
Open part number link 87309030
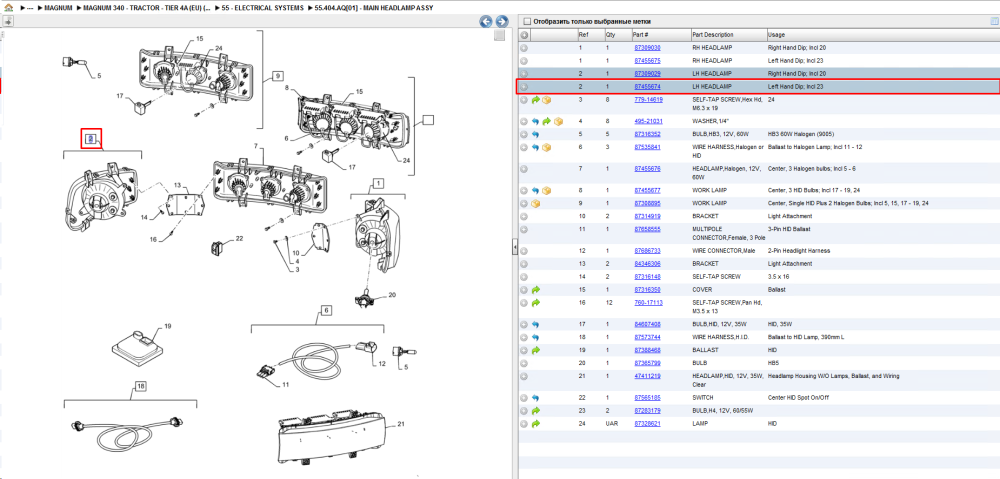tap(647, 48)
